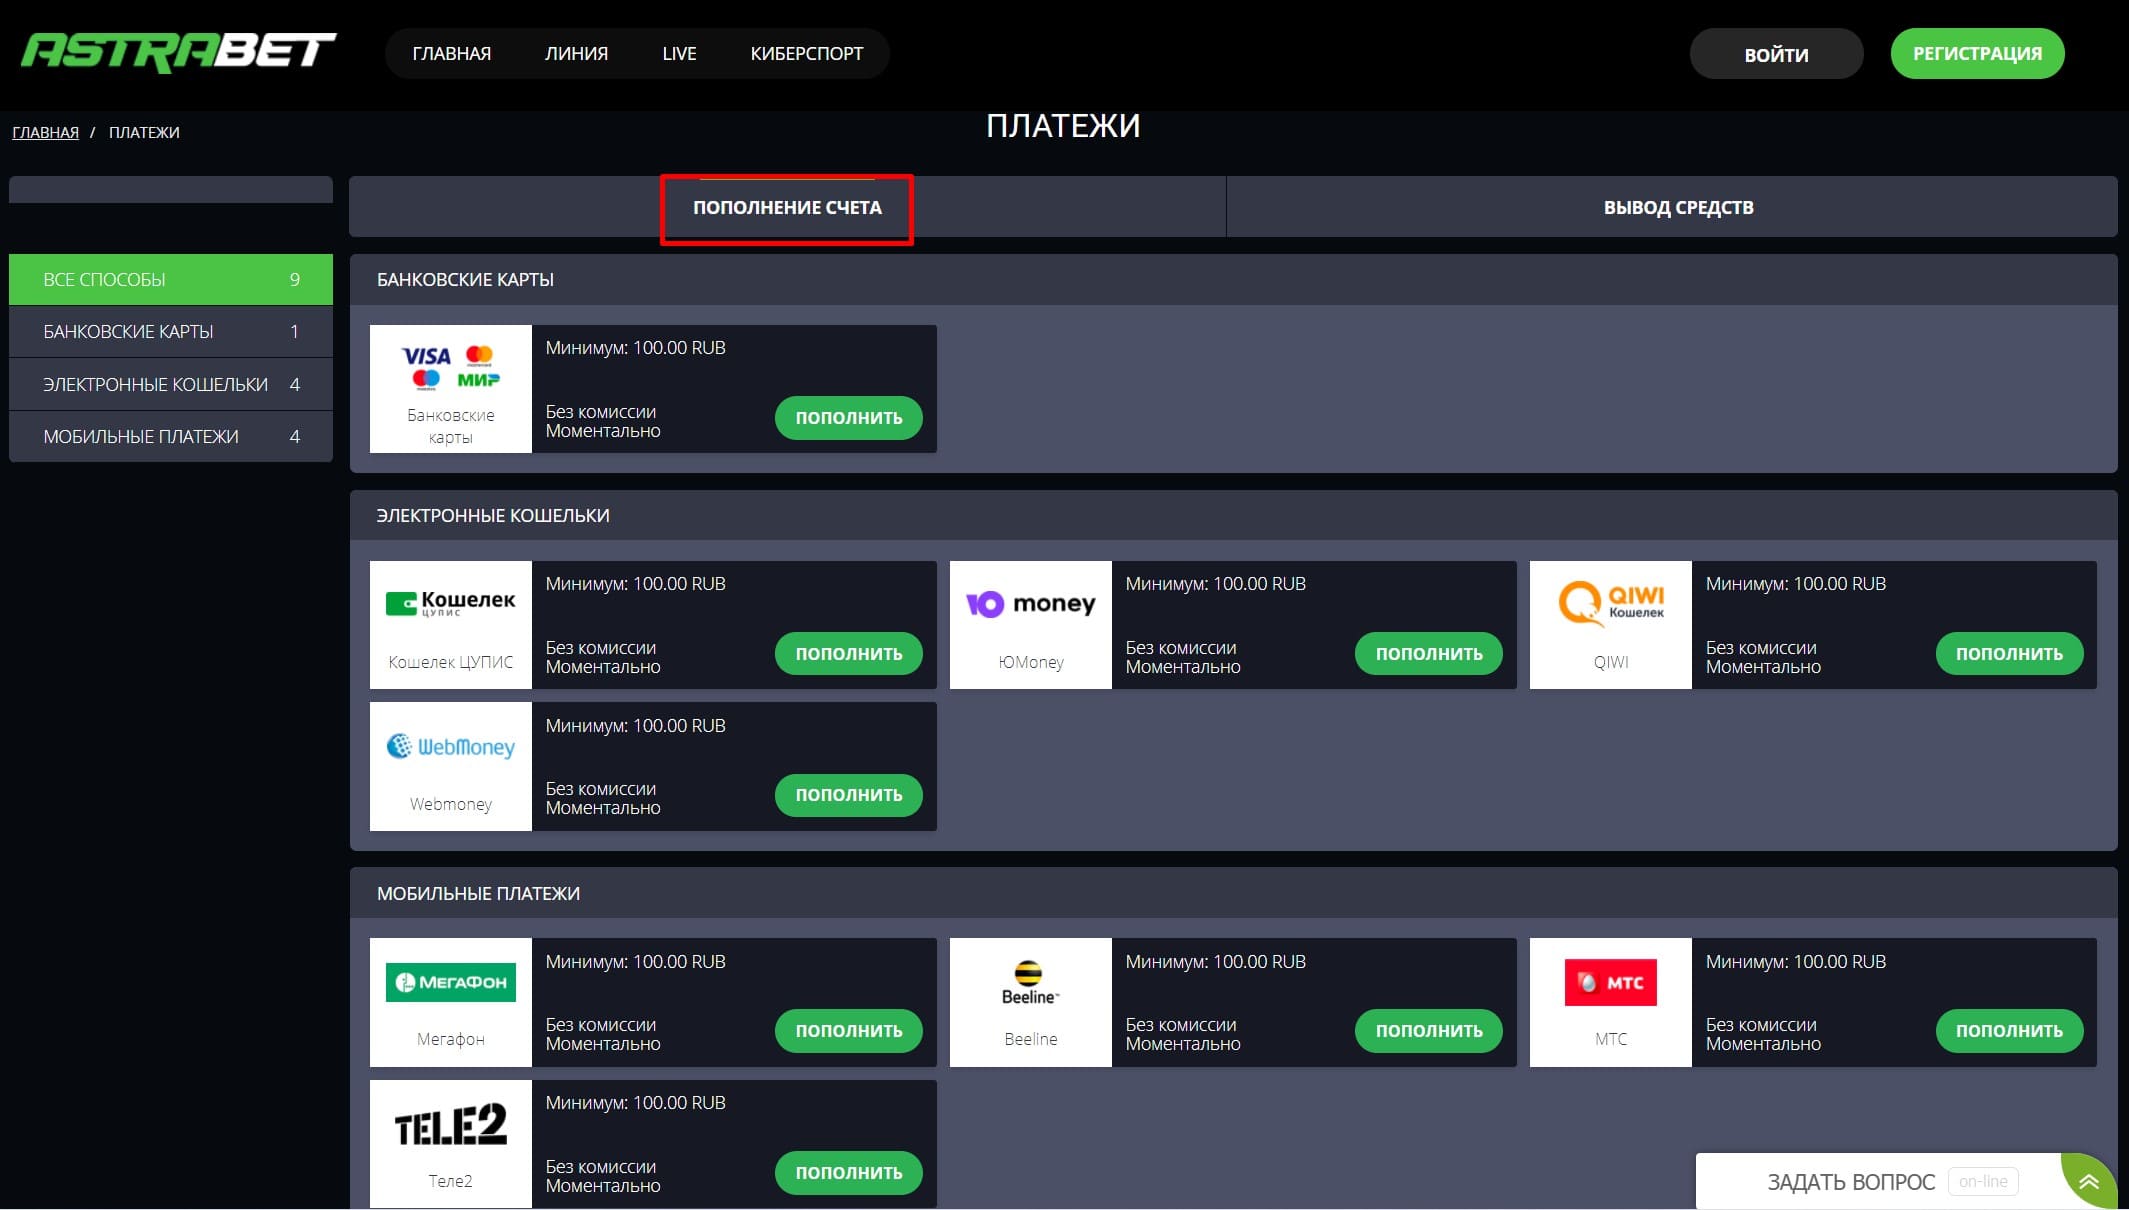Switch to Вывод средств tab
The image size is (2129, 1210).
click(1677, 208)
